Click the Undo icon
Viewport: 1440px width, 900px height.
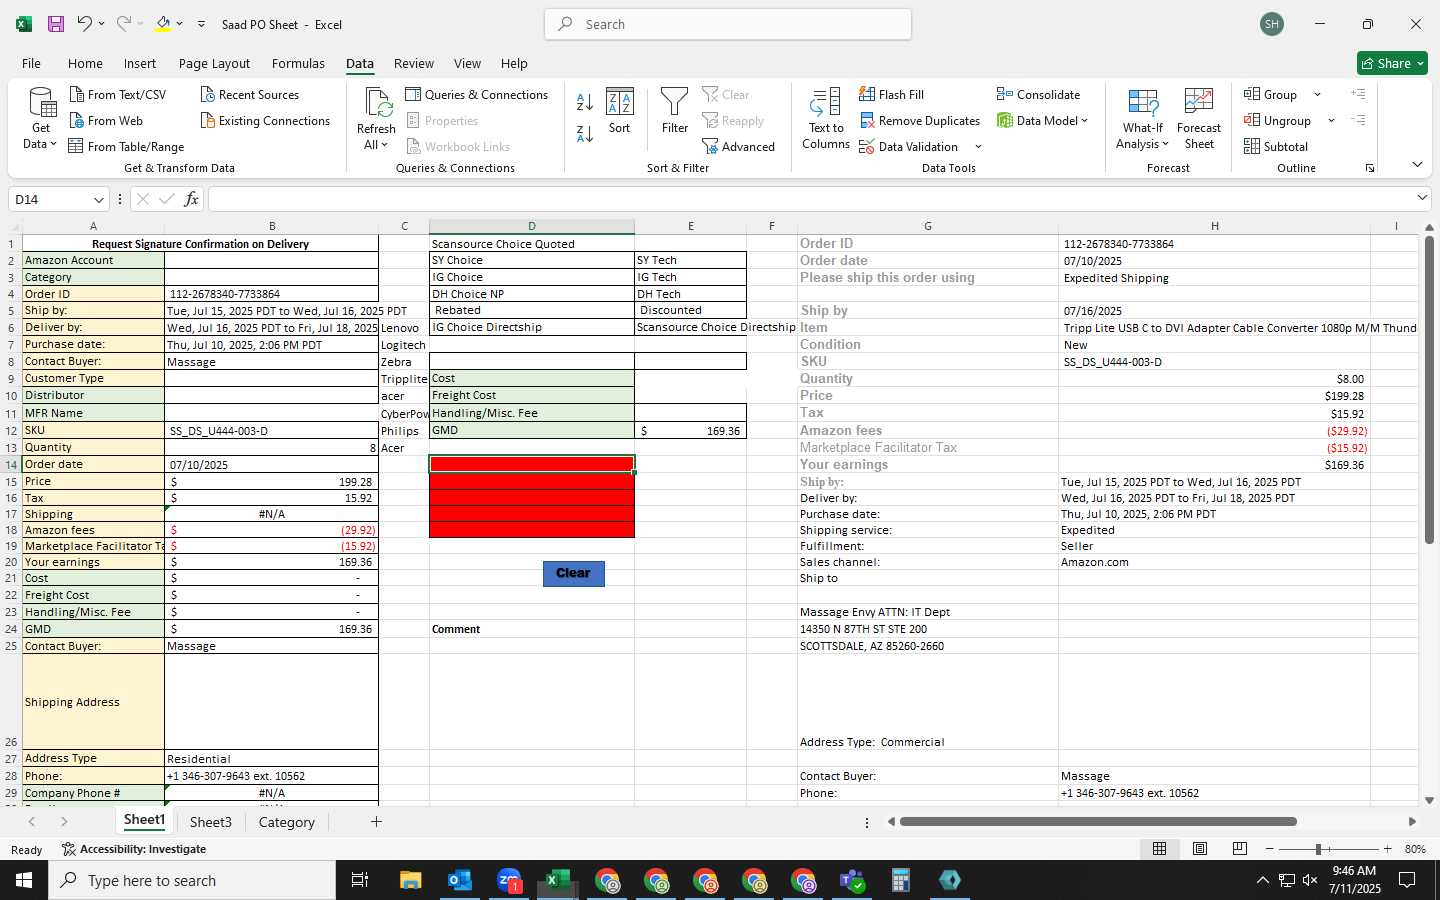pos(85,24)
